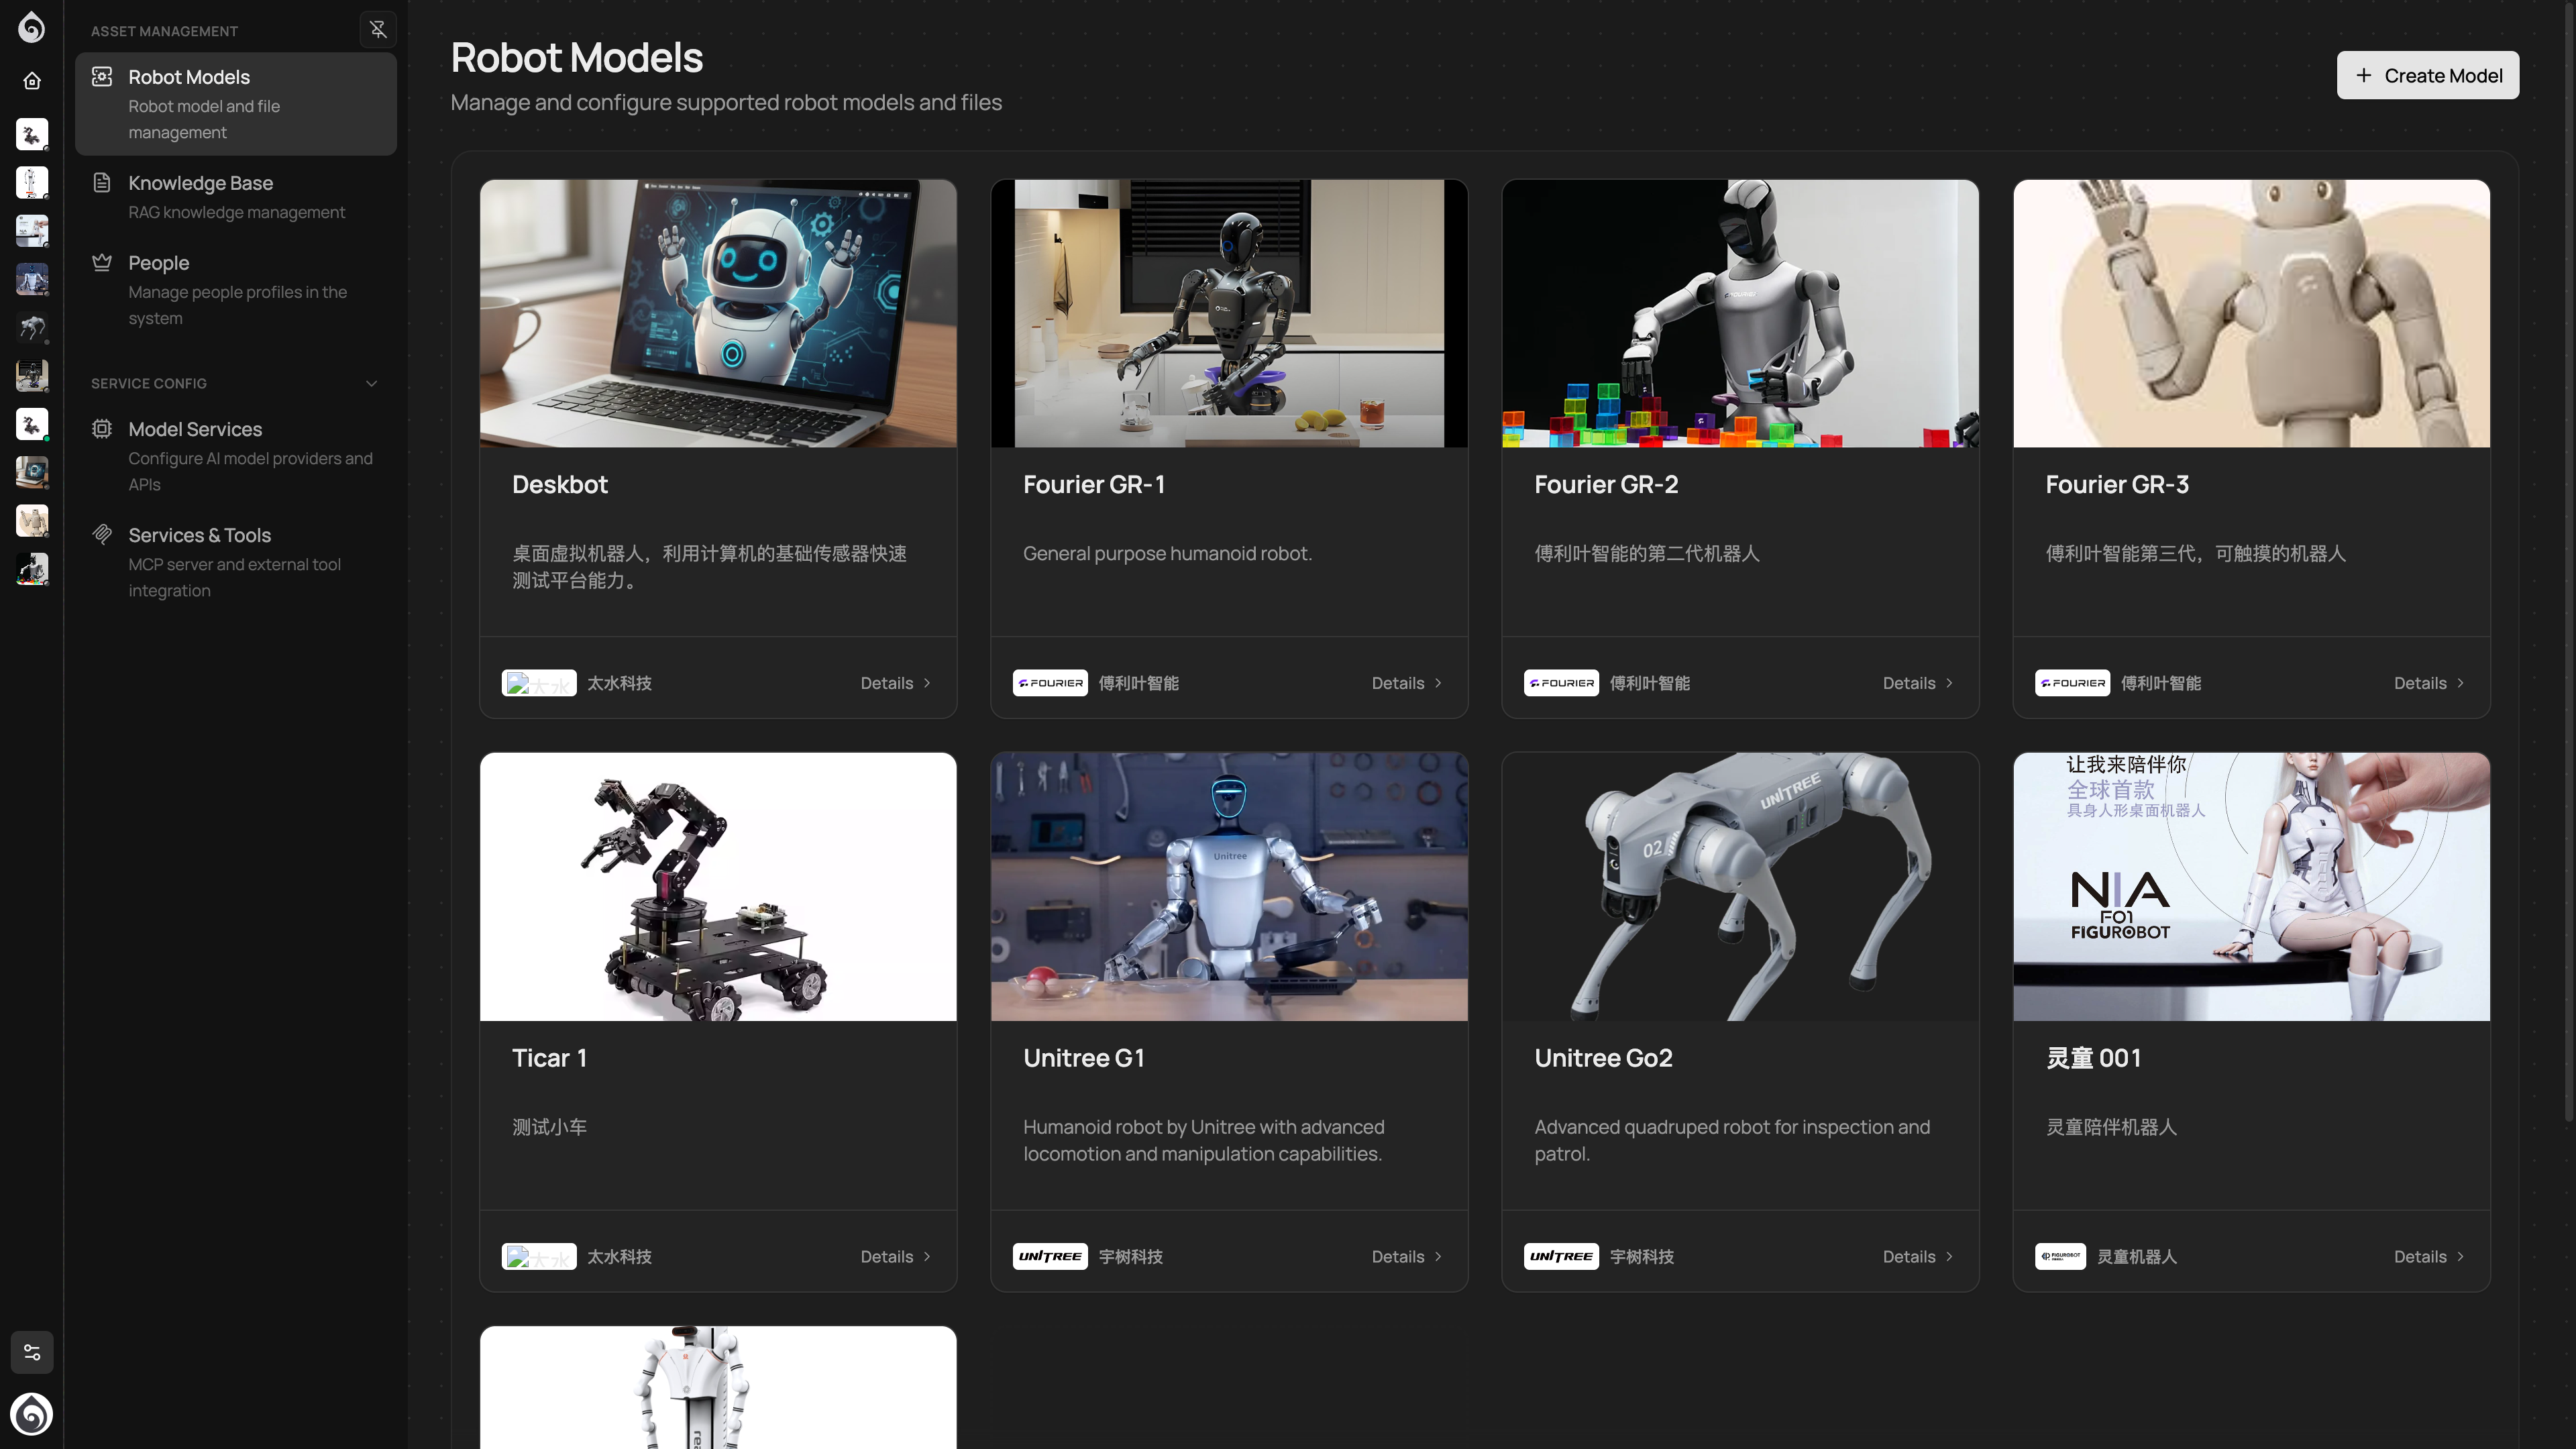Unpin the sidebar with the pin icon

pos(378,30)
